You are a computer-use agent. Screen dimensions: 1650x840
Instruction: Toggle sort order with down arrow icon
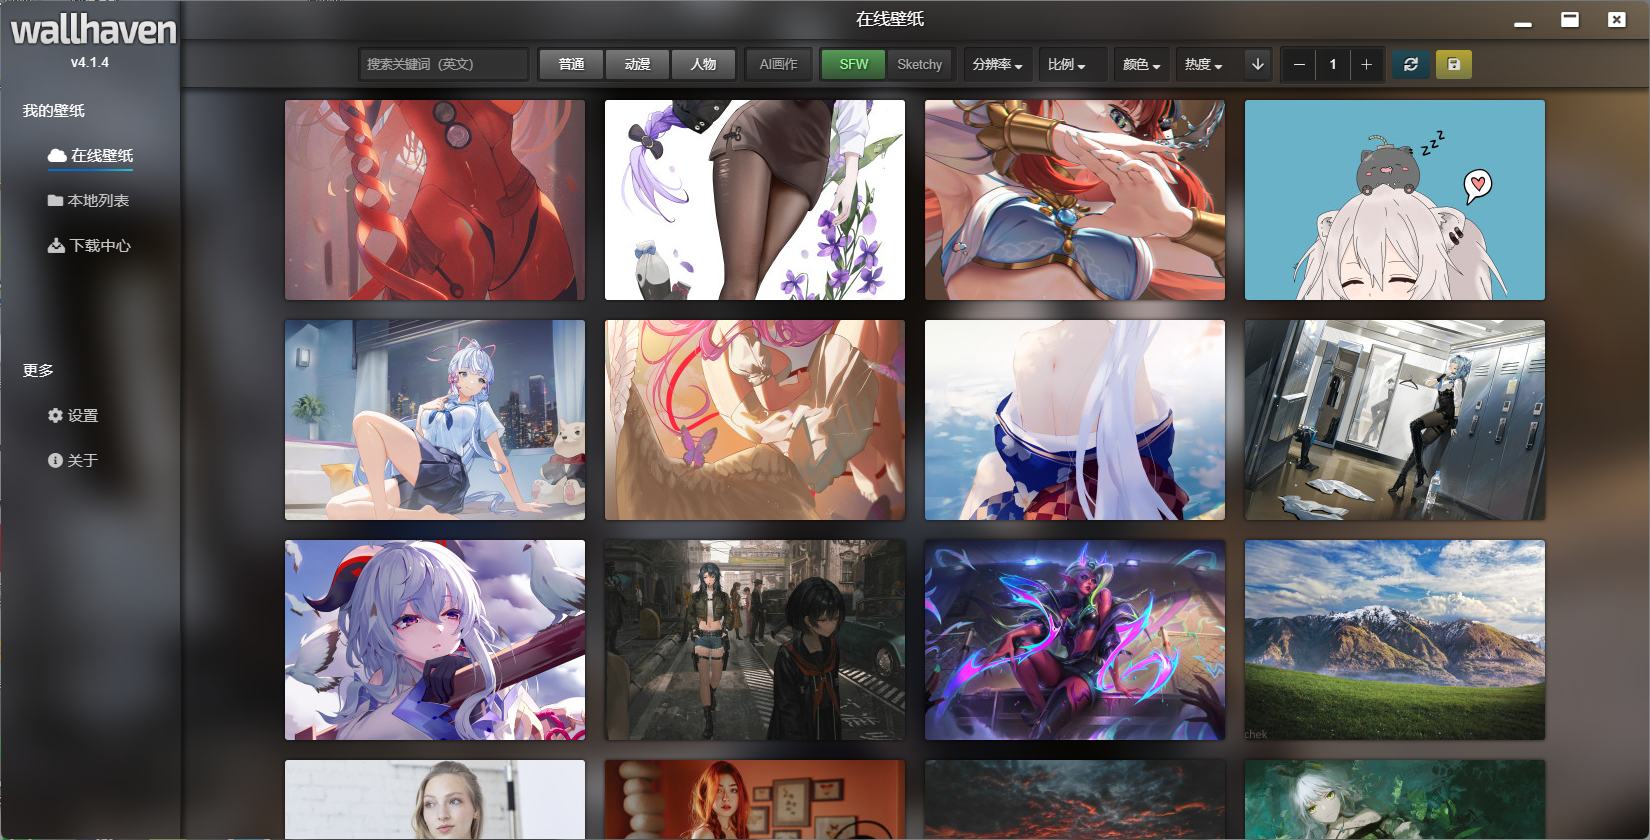[x=1258, y=64]
